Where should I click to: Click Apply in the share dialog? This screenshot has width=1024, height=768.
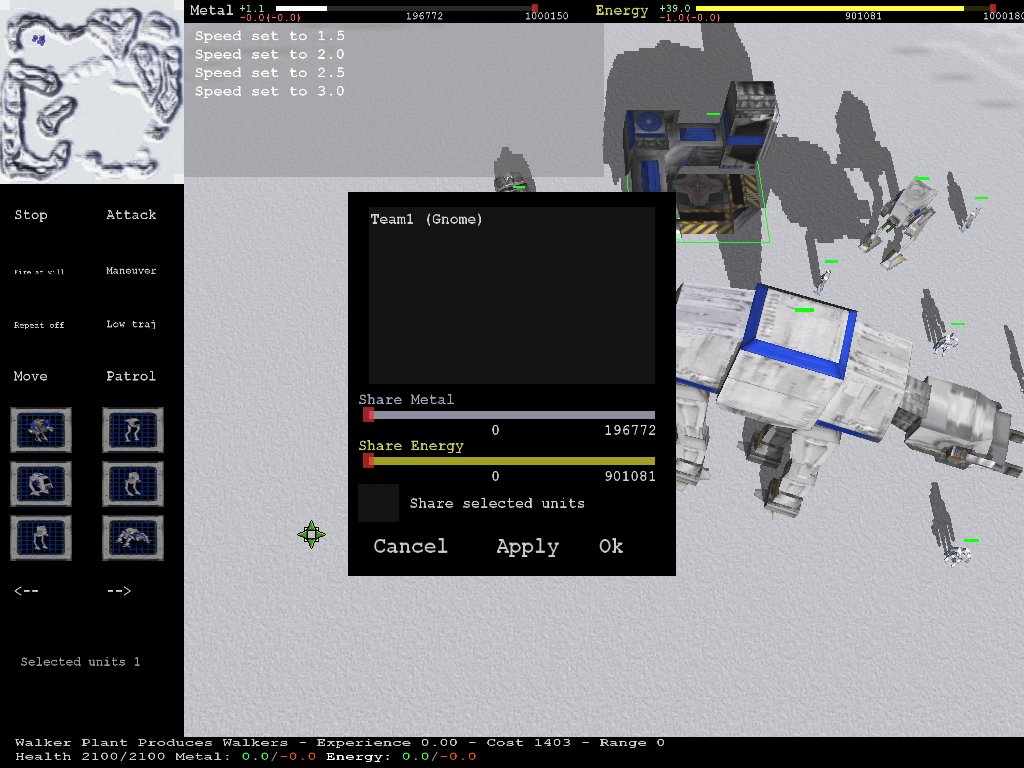point(528,546)
